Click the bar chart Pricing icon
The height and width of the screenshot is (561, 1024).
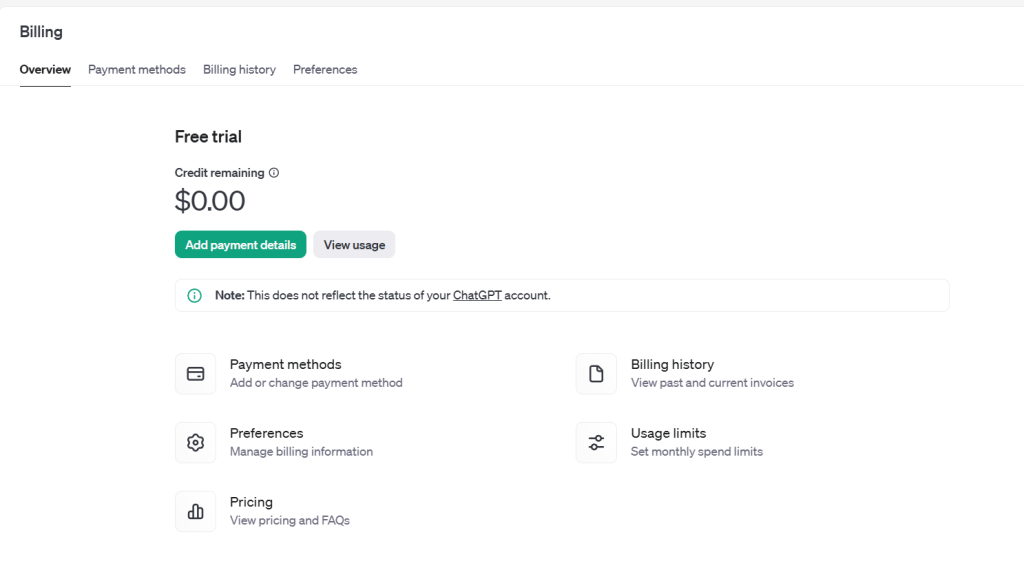(195, 511)
